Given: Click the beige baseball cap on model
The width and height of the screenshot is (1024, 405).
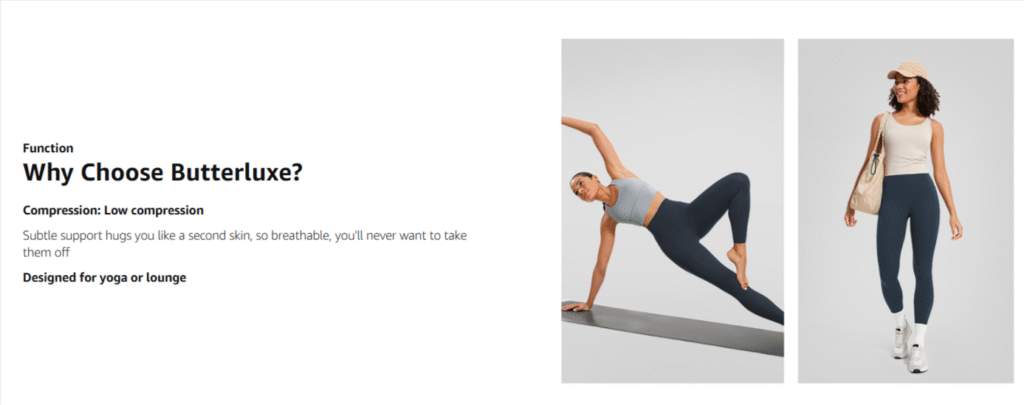Looking at the screenshot, I should click(906, 71).
